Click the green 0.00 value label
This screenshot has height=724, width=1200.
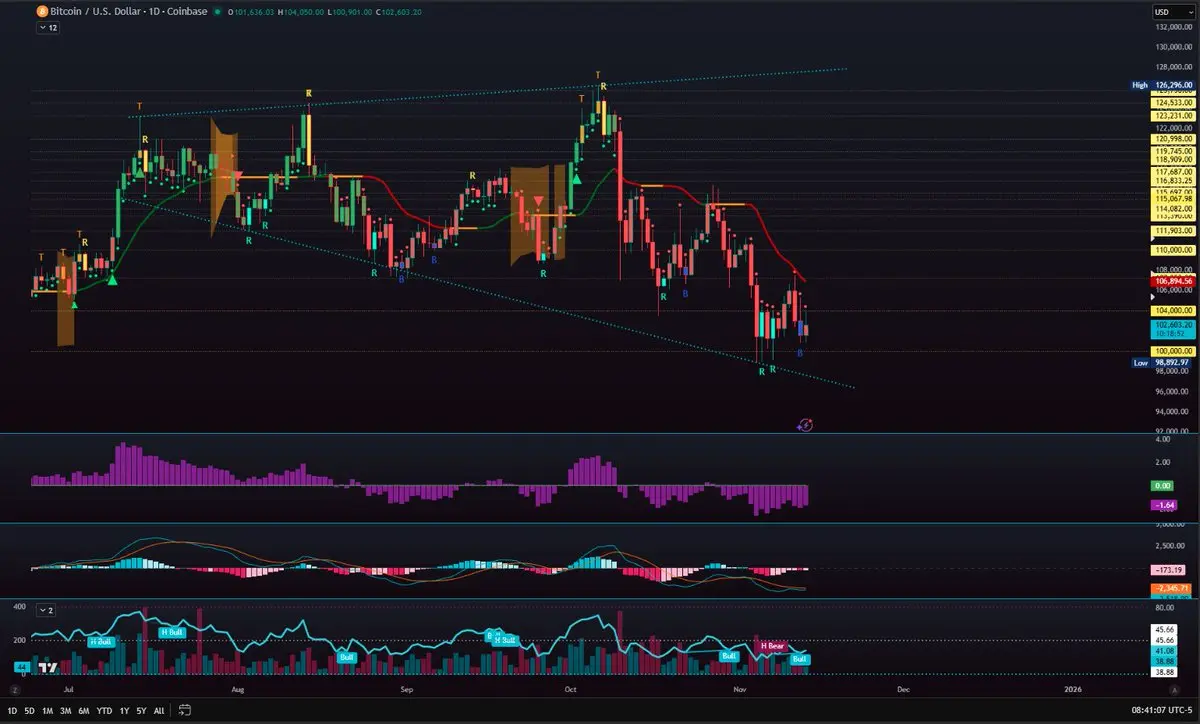(x=1163, y=485)
